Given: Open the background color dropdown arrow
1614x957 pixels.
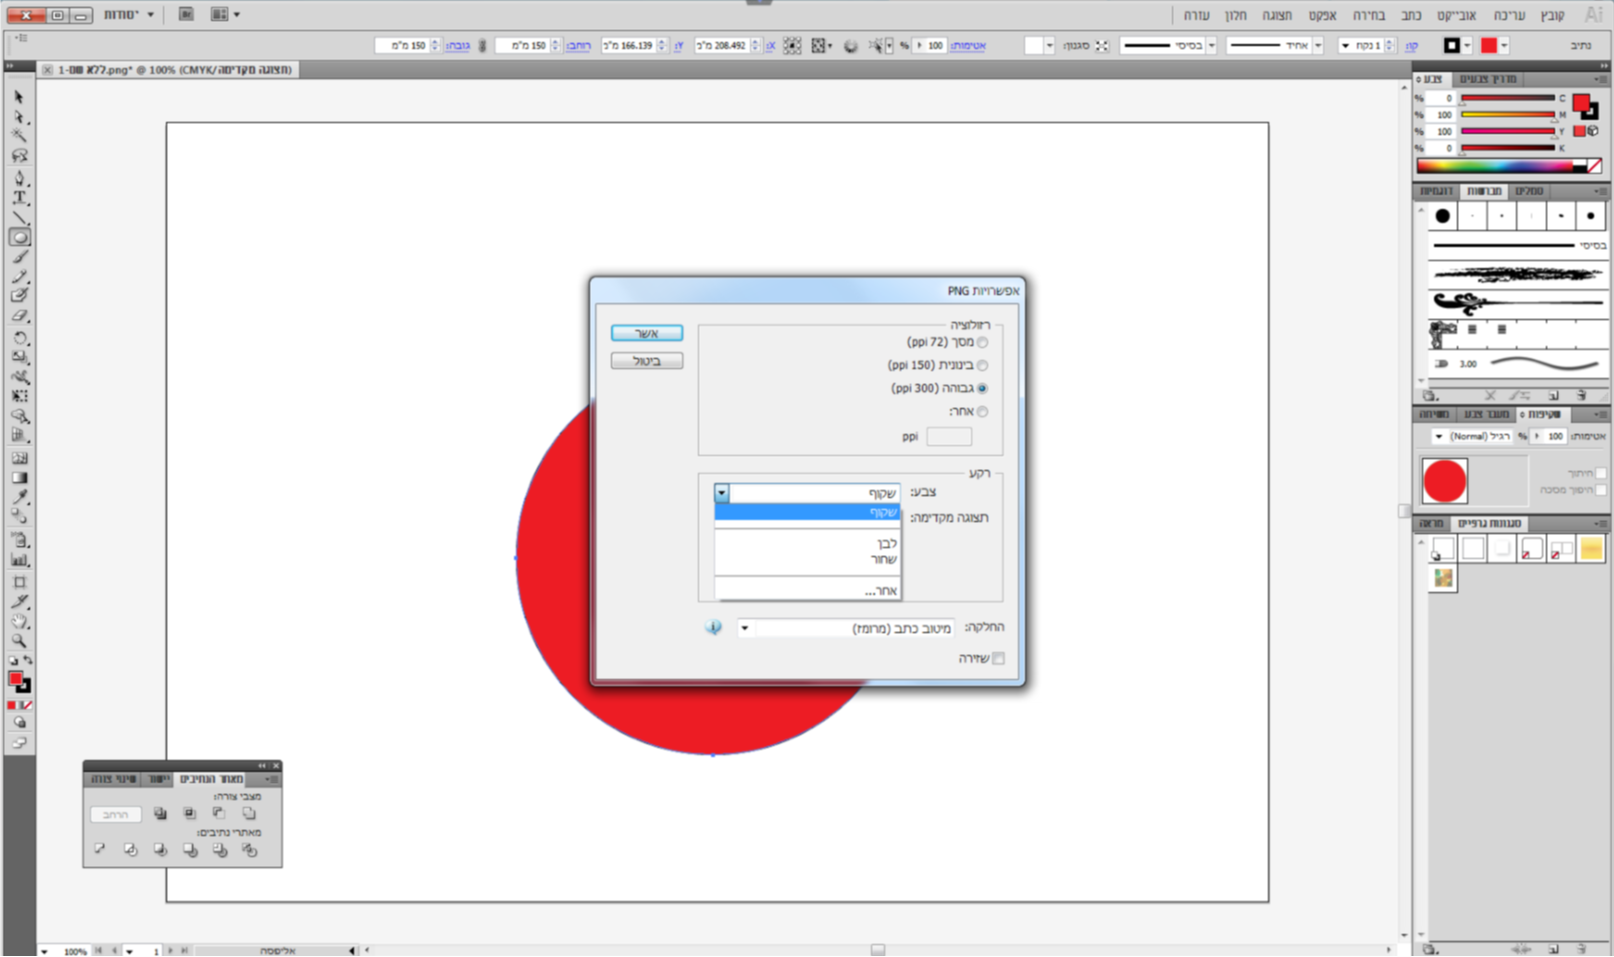Looking at the screenshot, I should (x=722, y=493).
